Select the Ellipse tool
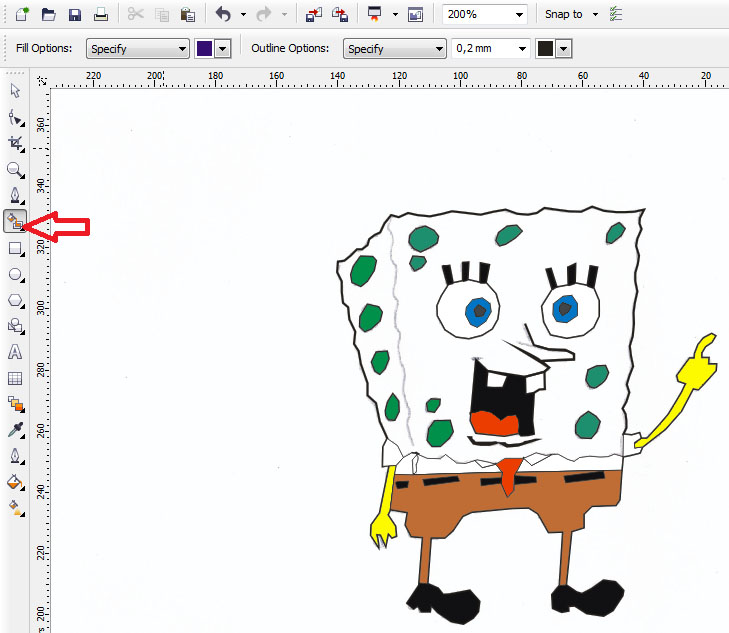The height and width of the screenshot is (633, 729). (x=16, y=275)
